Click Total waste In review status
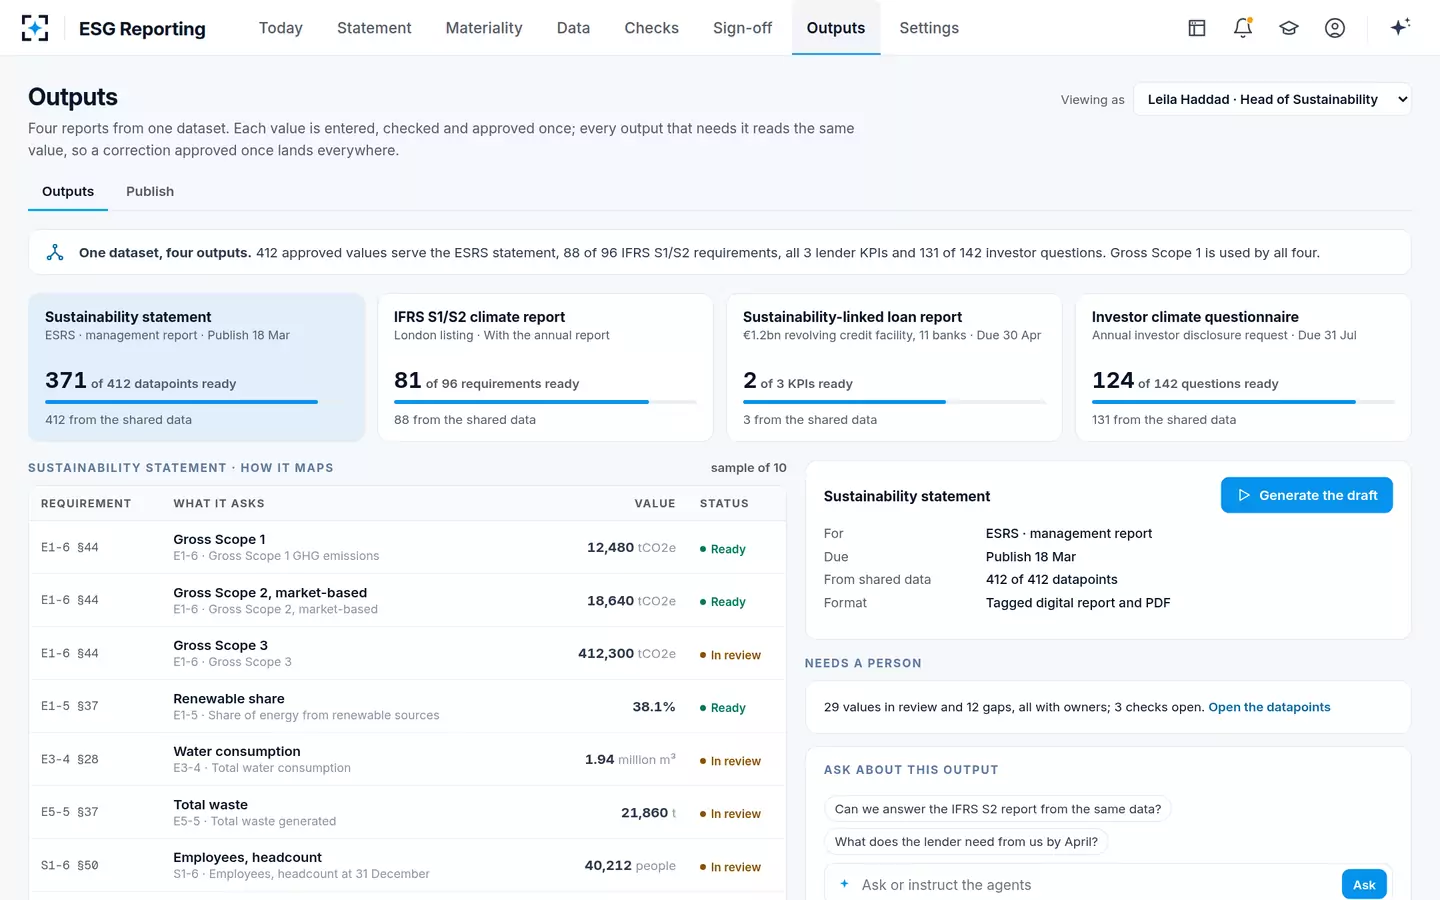The image size is (1440, 900). click(730, 814)
